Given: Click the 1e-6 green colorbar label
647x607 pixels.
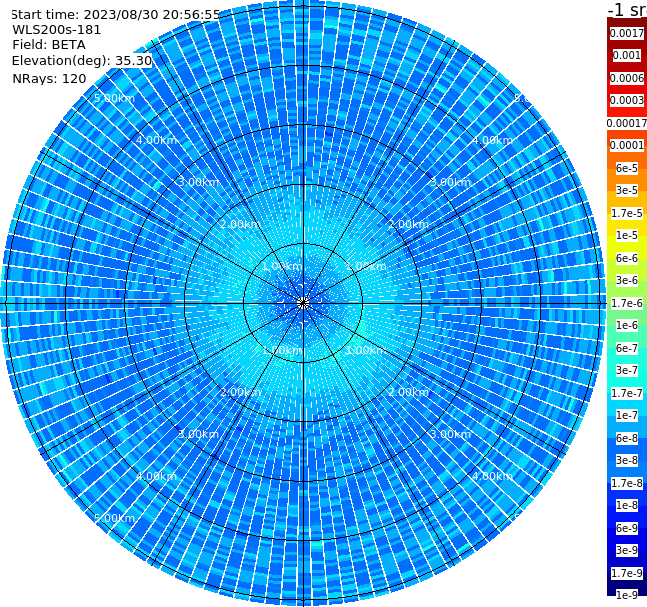Looking at the screenshot, I should [x=627, y=325].
